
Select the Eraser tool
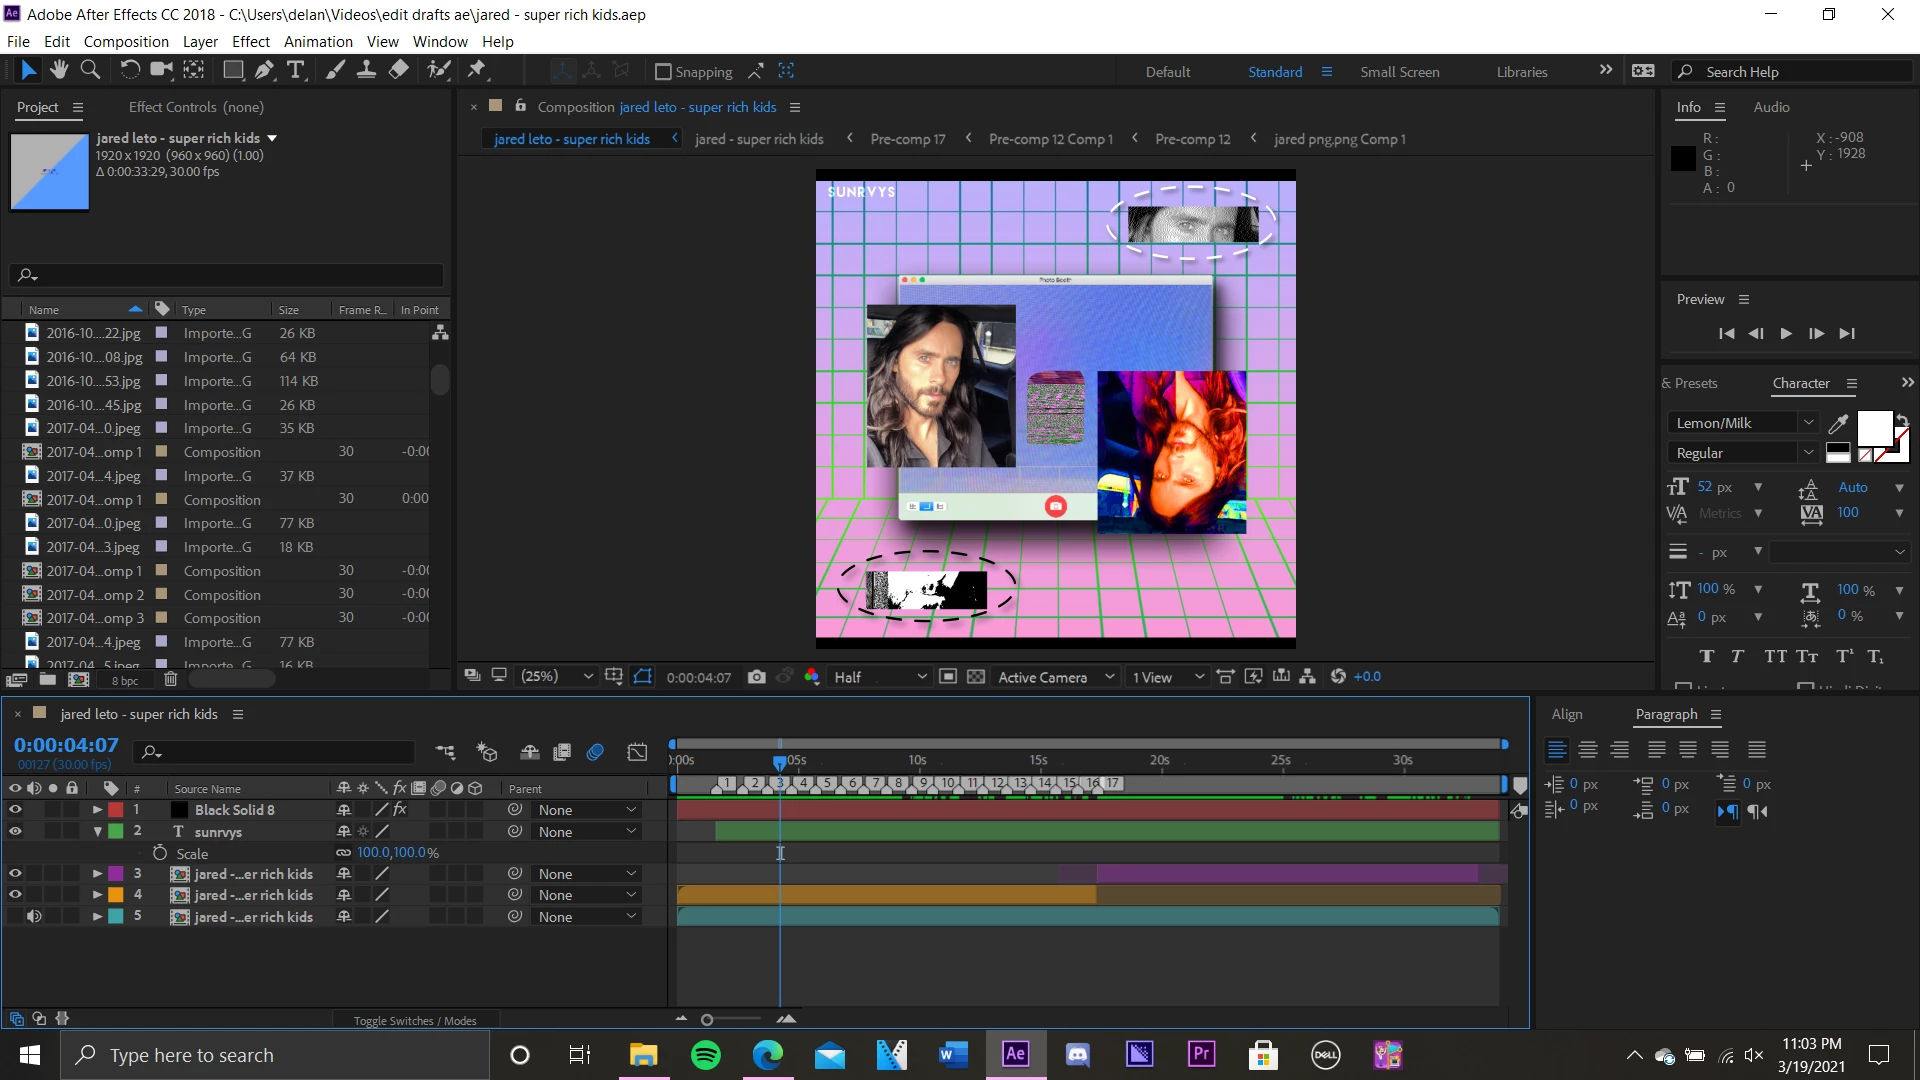point(398,70)
